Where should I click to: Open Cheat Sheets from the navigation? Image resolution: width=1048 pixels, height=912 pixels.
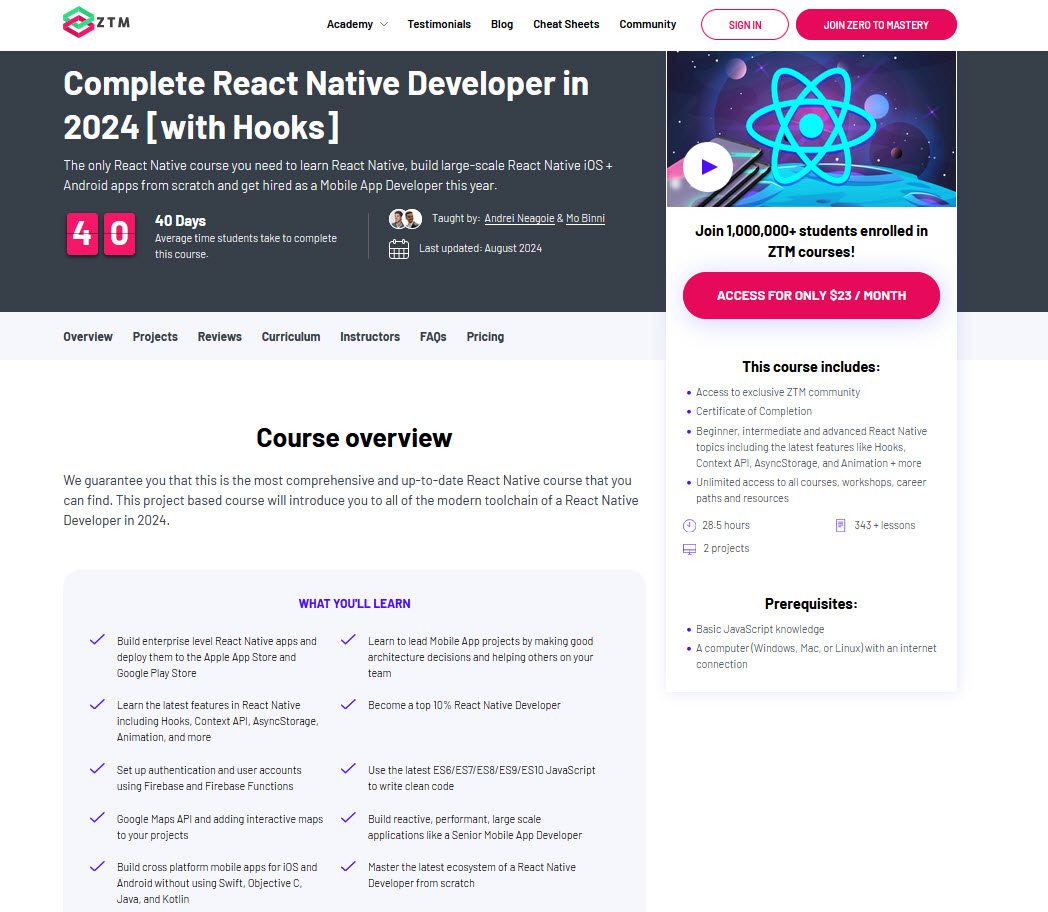point(566,24)
